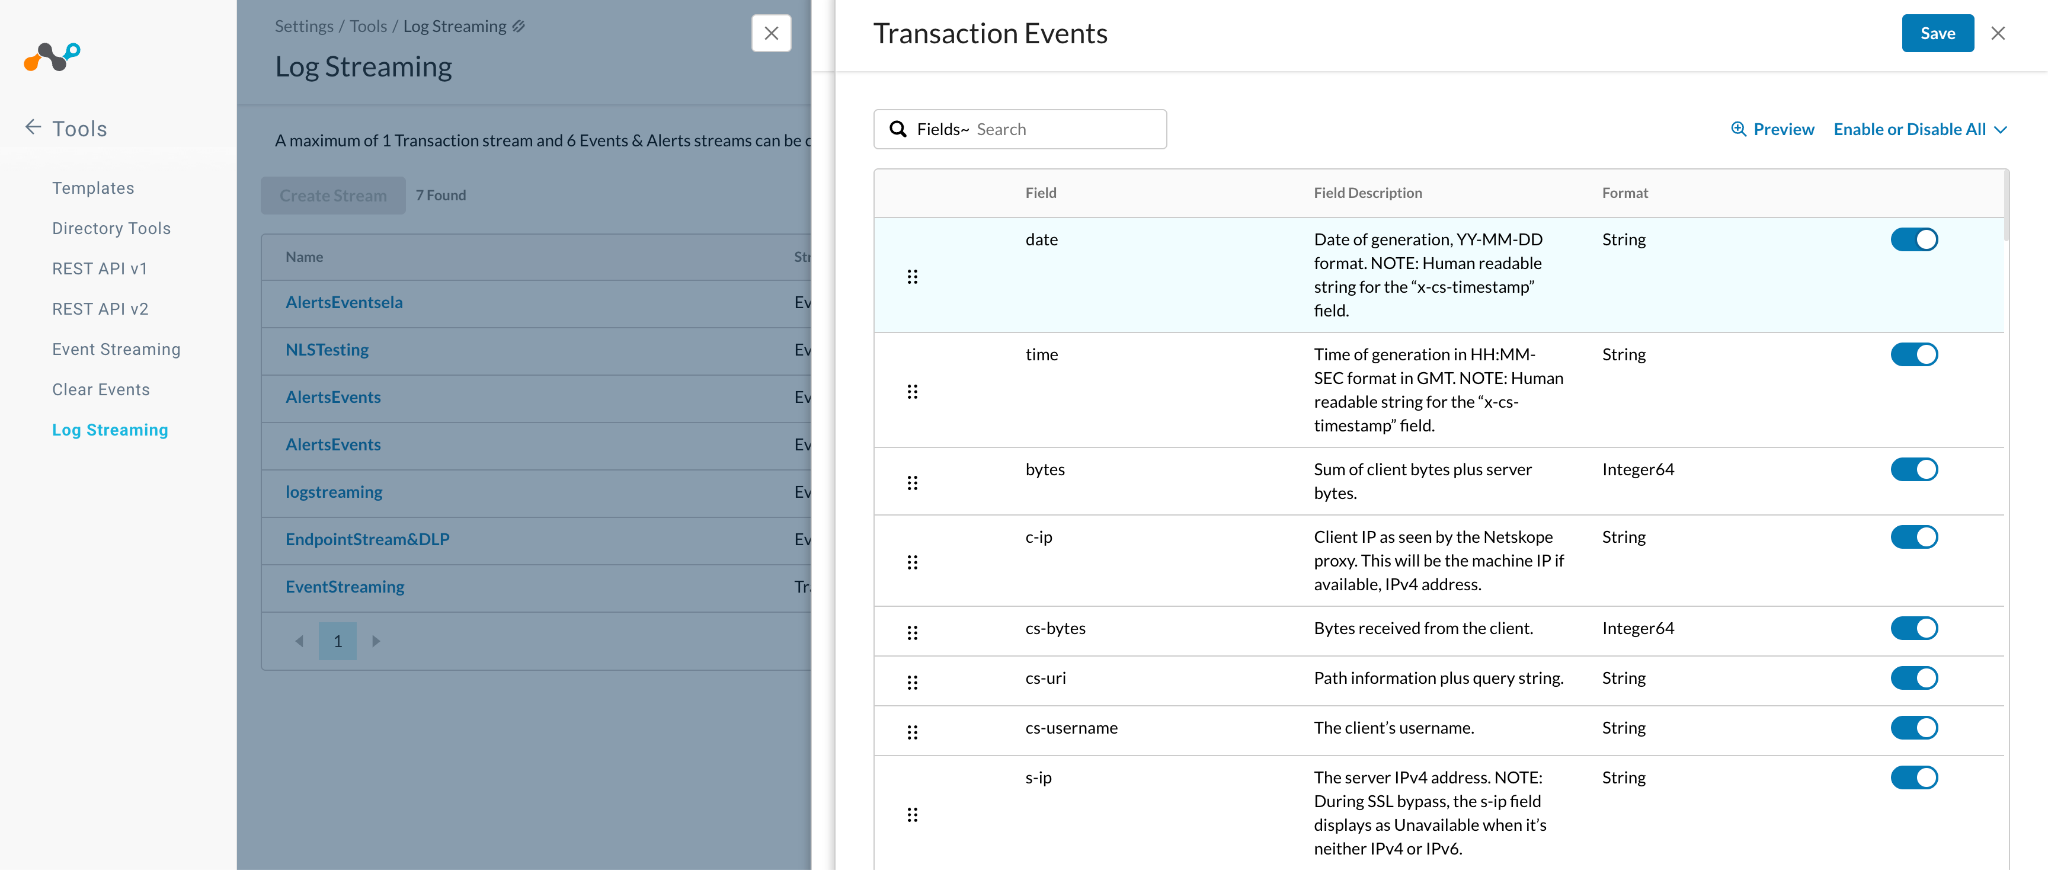The image size is (2048, 870).
Task: Save the Transaction Events settings
Action: (1937, 33)
